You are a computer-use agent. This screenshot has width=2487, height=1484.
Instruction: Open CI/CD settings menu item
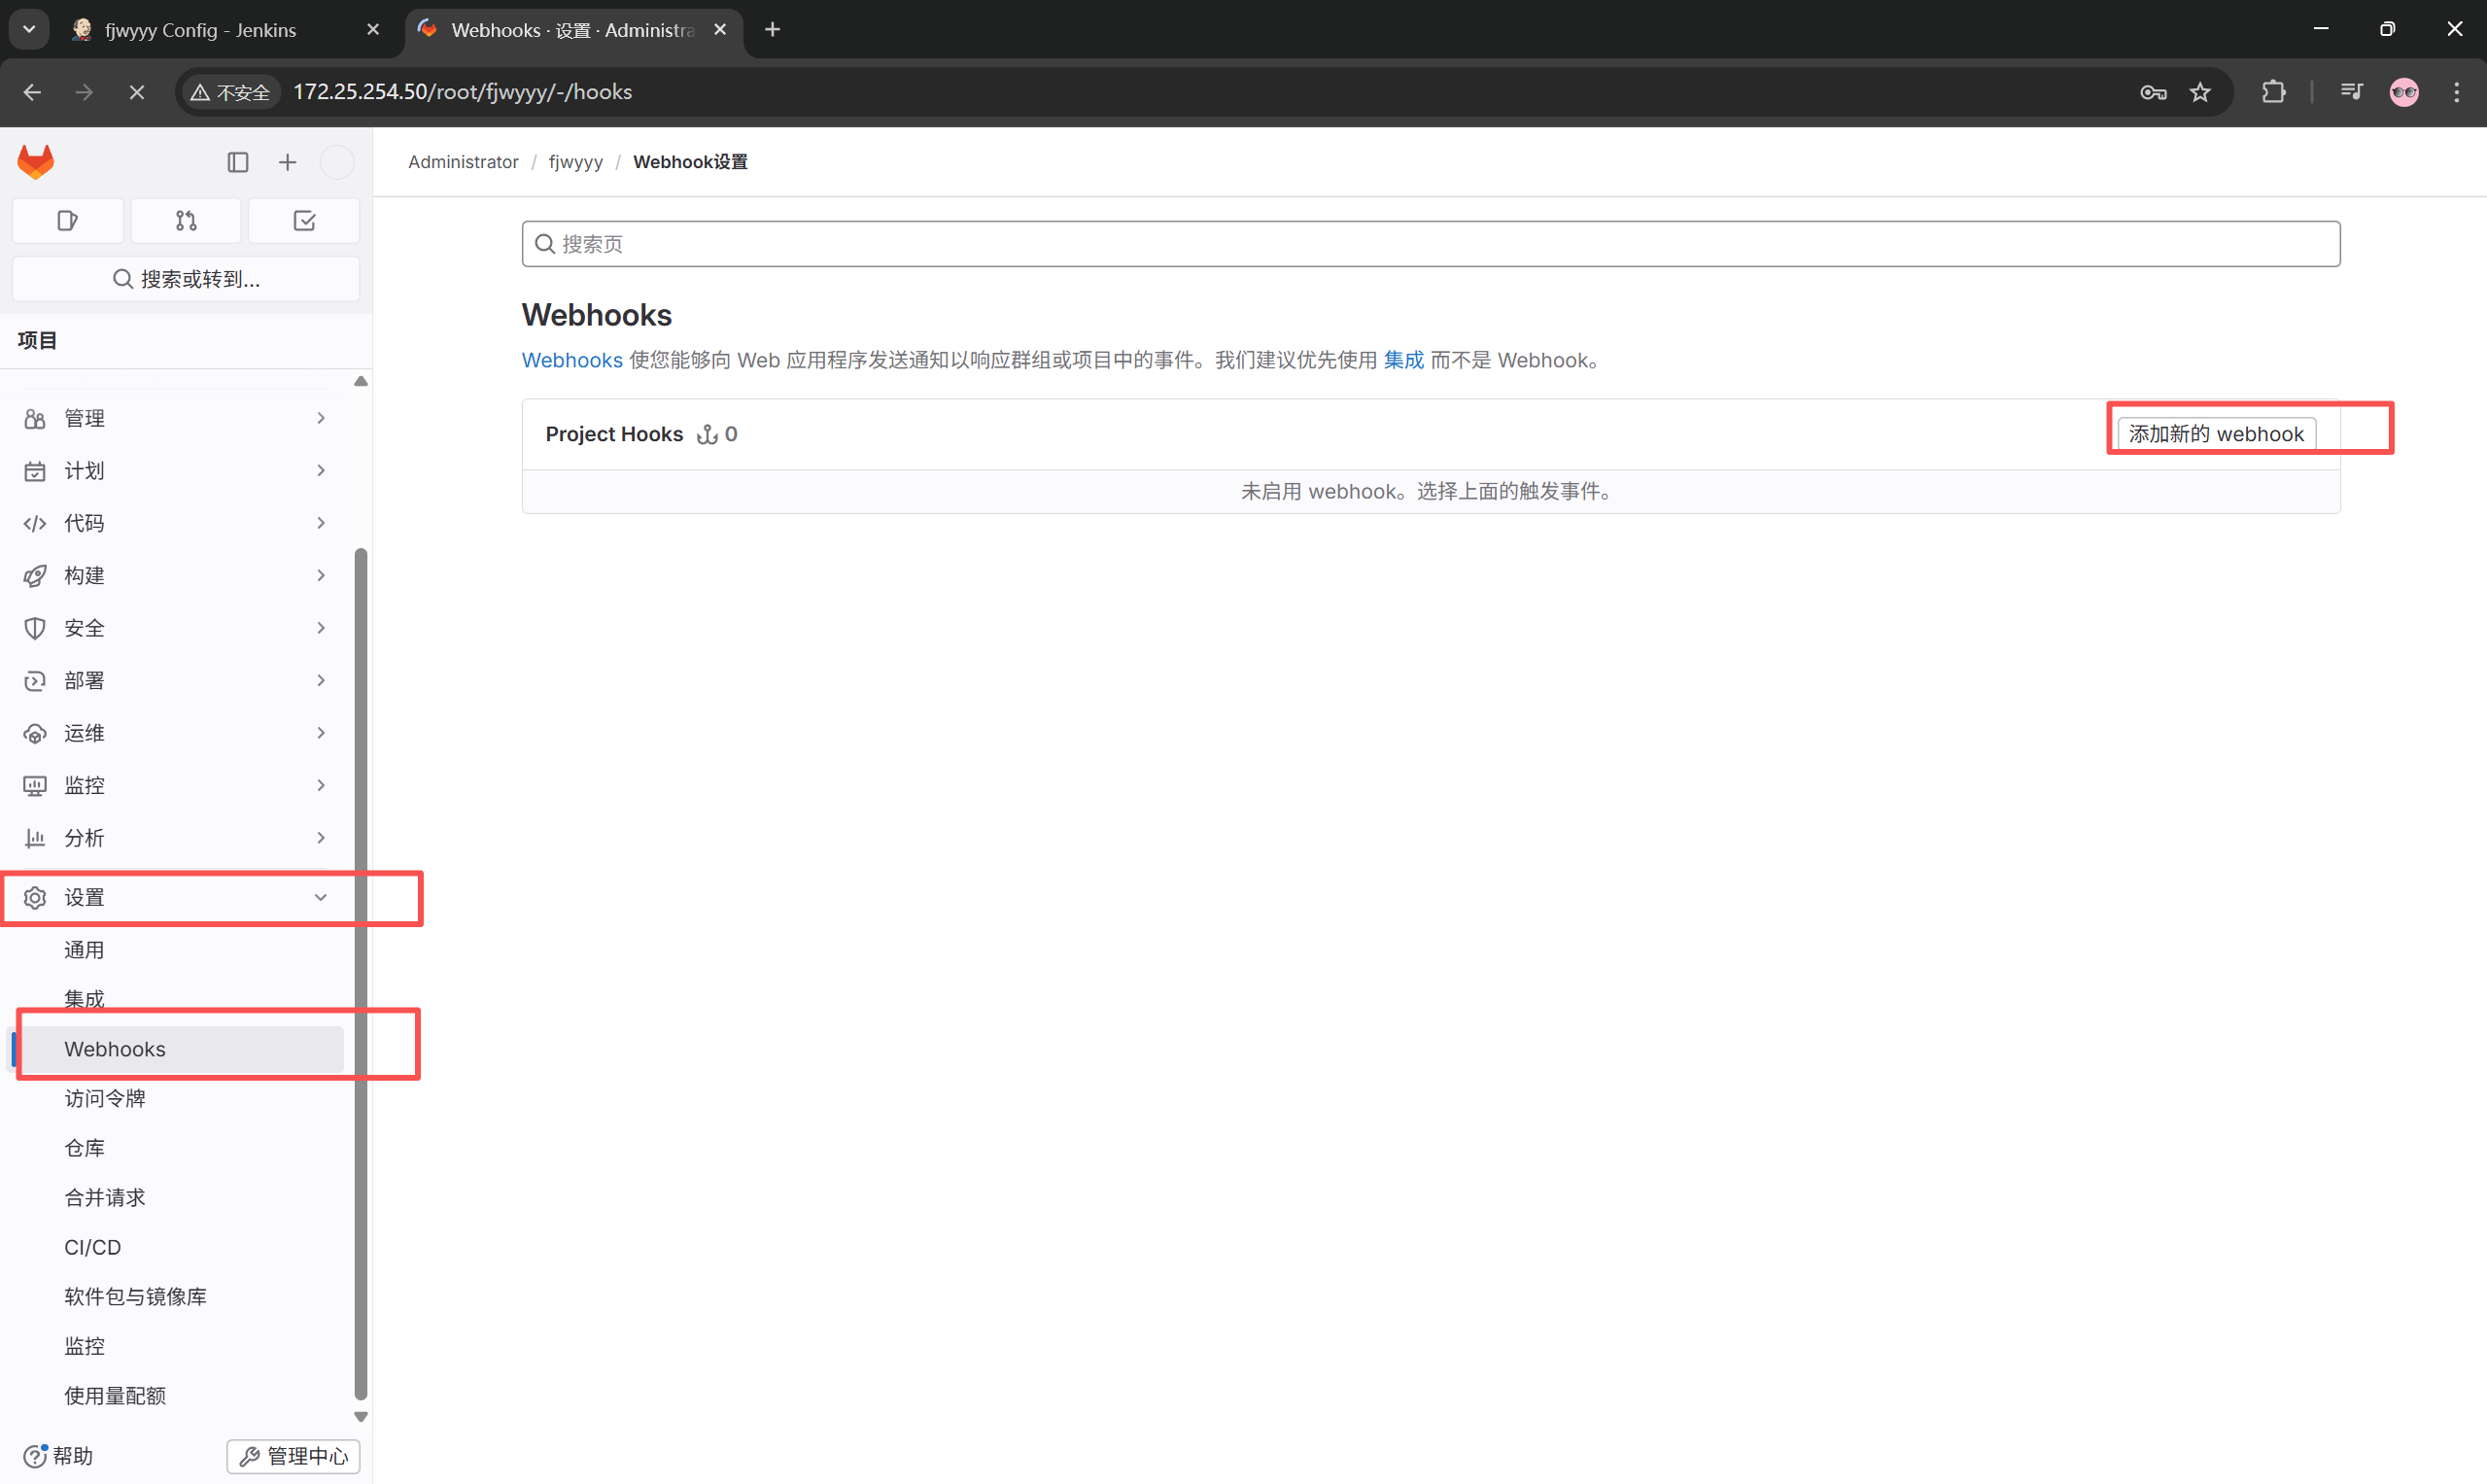(x=93, y=1247)
